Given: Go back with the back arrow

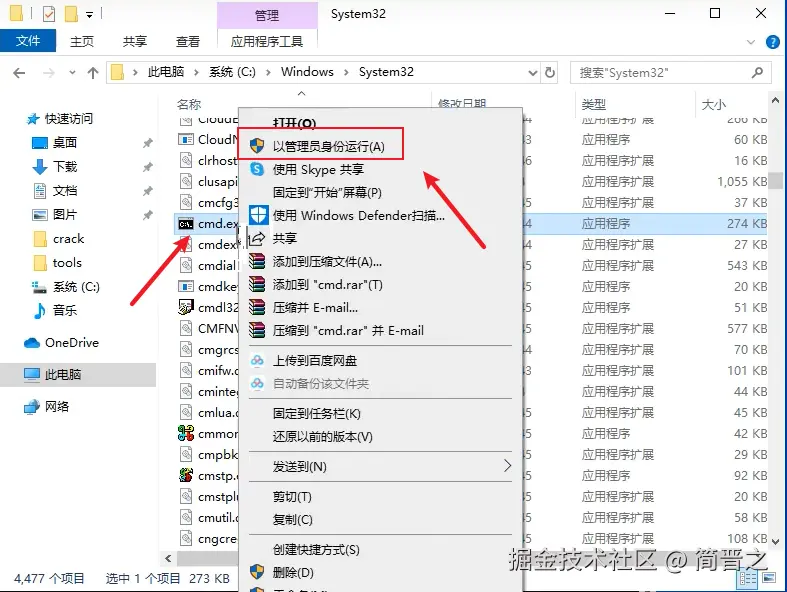Looking at the screenshot, I should tap(19, 73).
